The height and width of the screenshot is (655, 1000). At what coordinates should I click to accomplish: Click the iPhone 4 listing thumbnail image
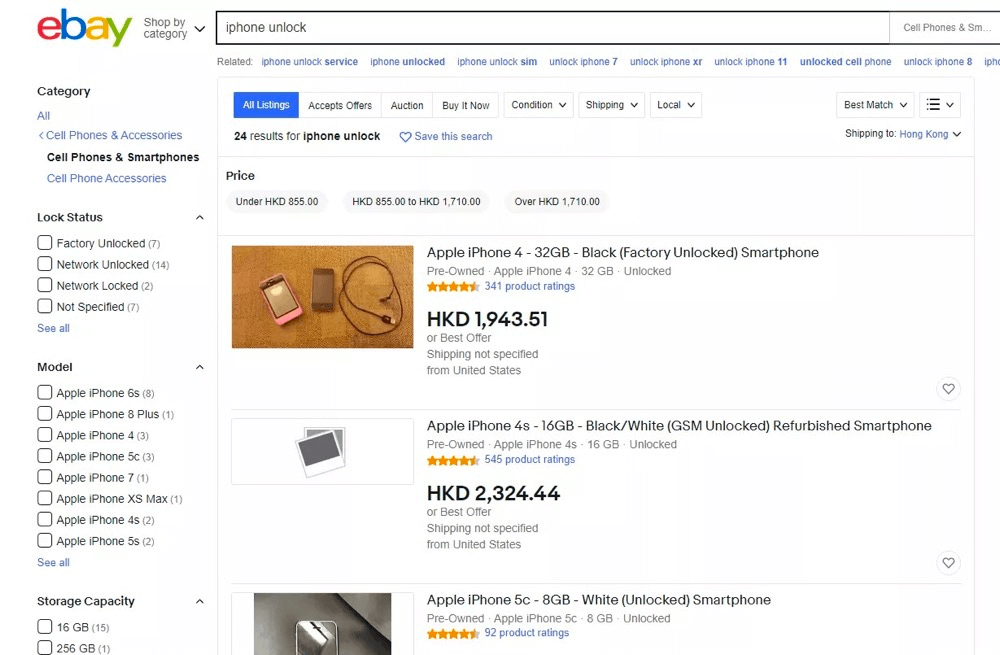(322, 297)
